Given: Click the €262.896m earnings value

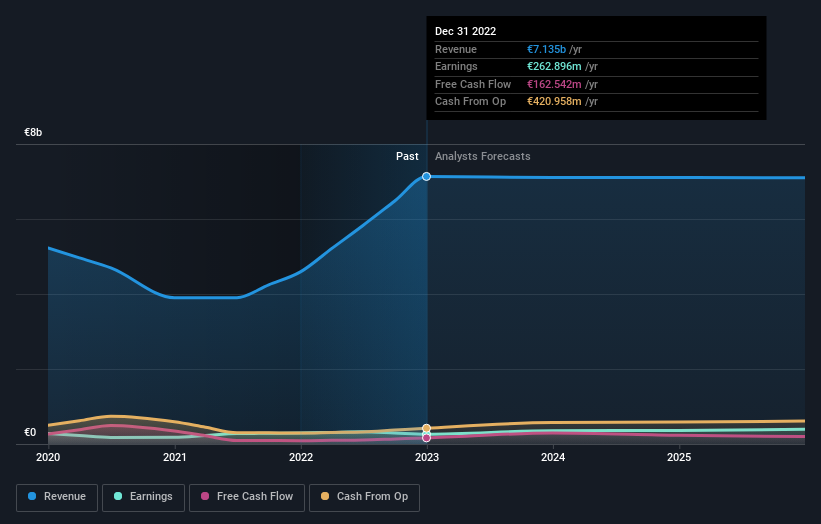Looking at the screenshot, I should pyautogui.click(x=554, y=66).
